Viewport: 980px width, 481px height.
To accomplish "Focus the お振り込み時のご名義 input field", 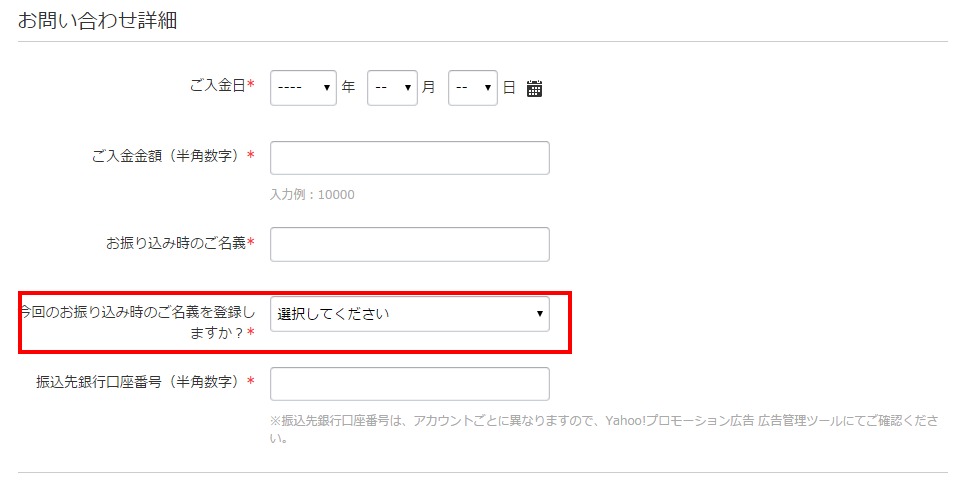I will click(409, 244).
